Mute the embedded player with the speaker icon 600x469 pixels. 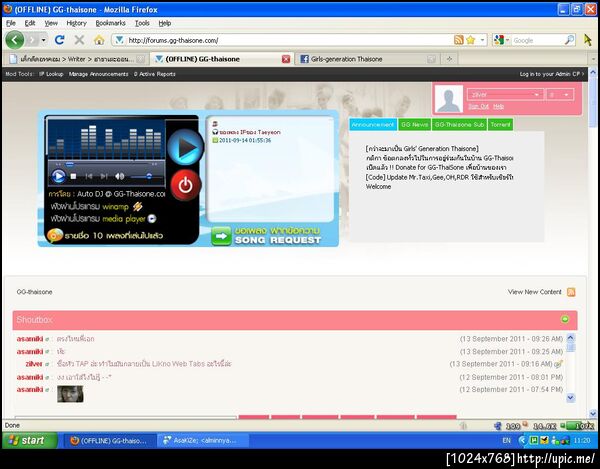click(120, 176)
